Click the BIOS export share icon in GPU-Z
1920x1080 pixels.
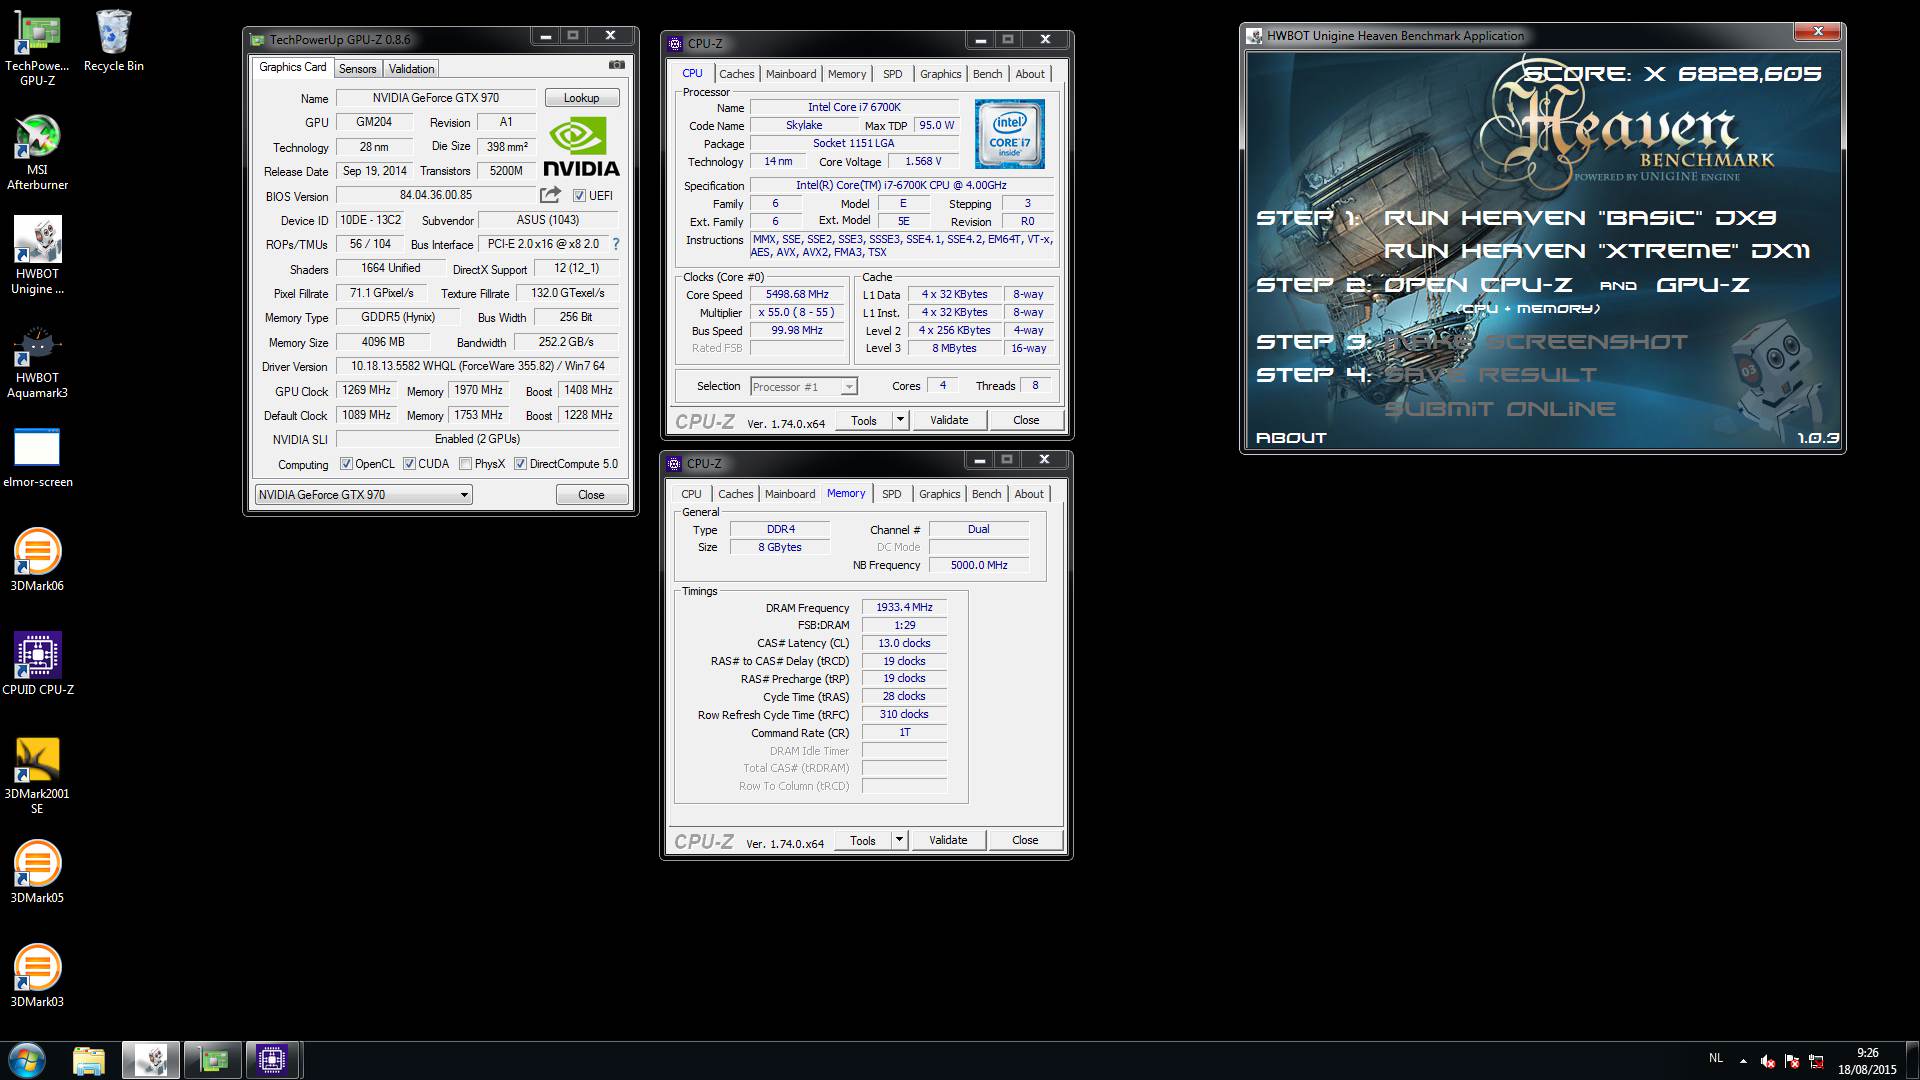[x=551, y=195]
